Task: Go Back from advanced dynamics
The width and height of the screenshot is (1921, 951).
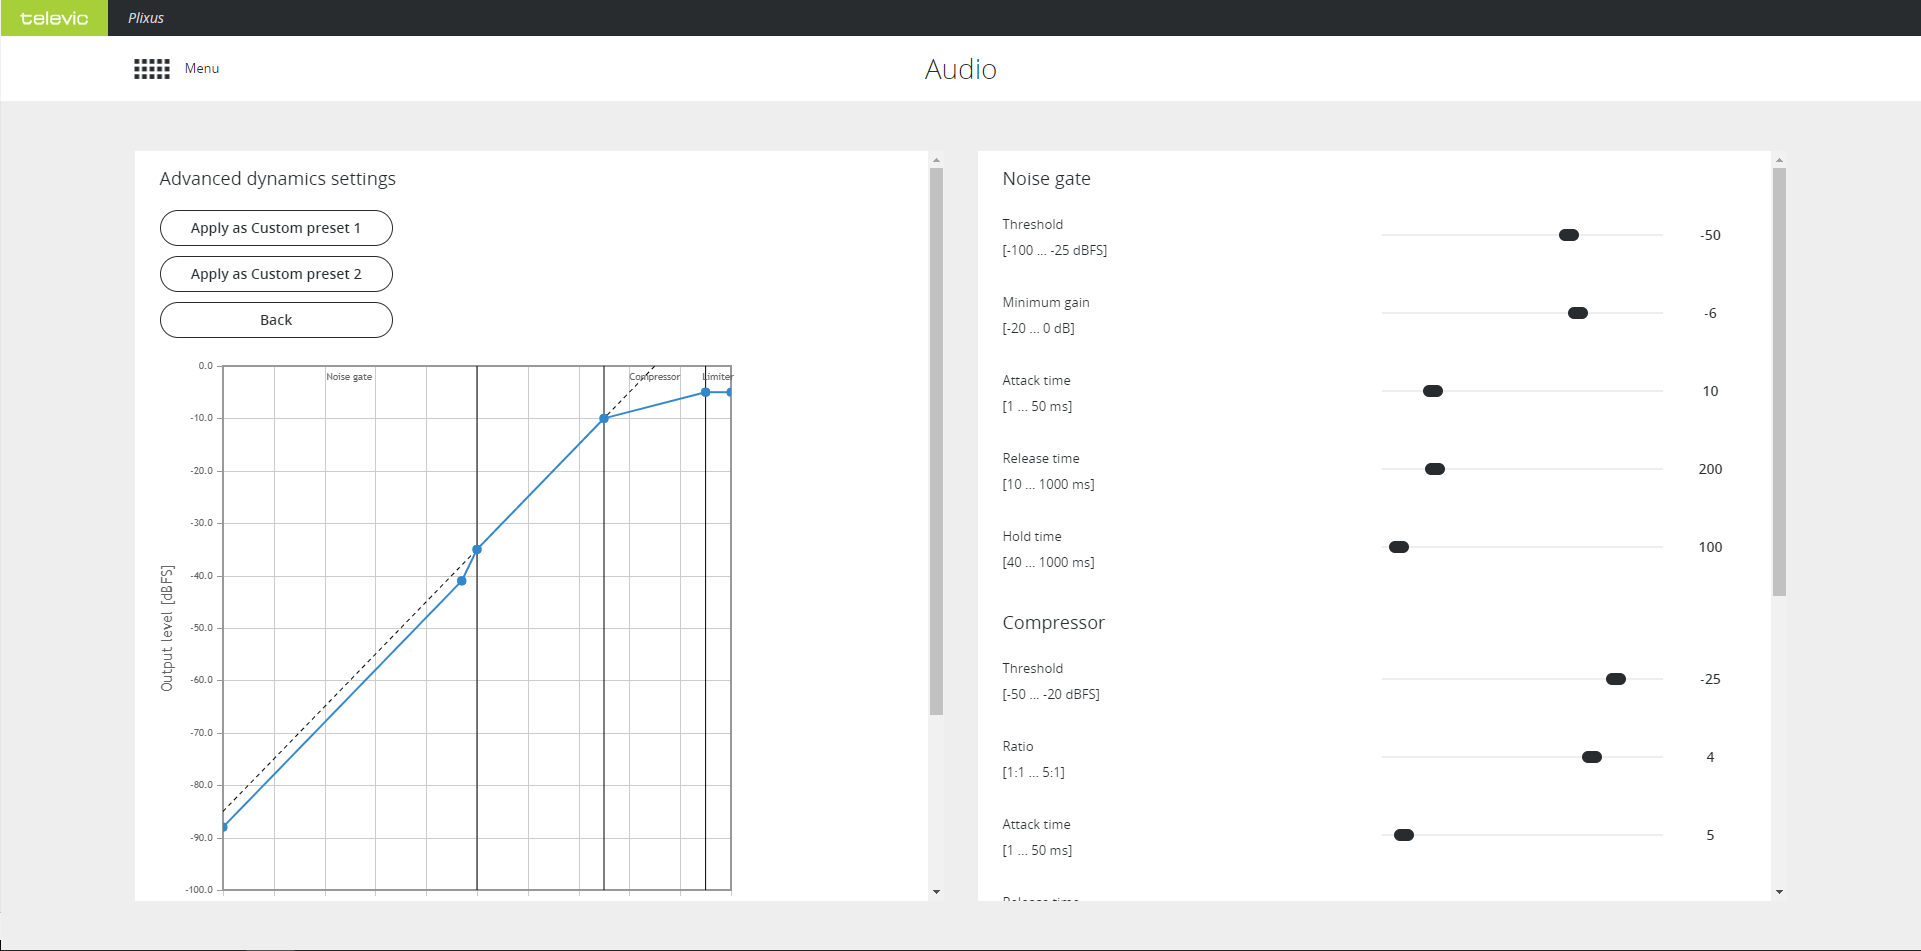Action: coord(276,320)
